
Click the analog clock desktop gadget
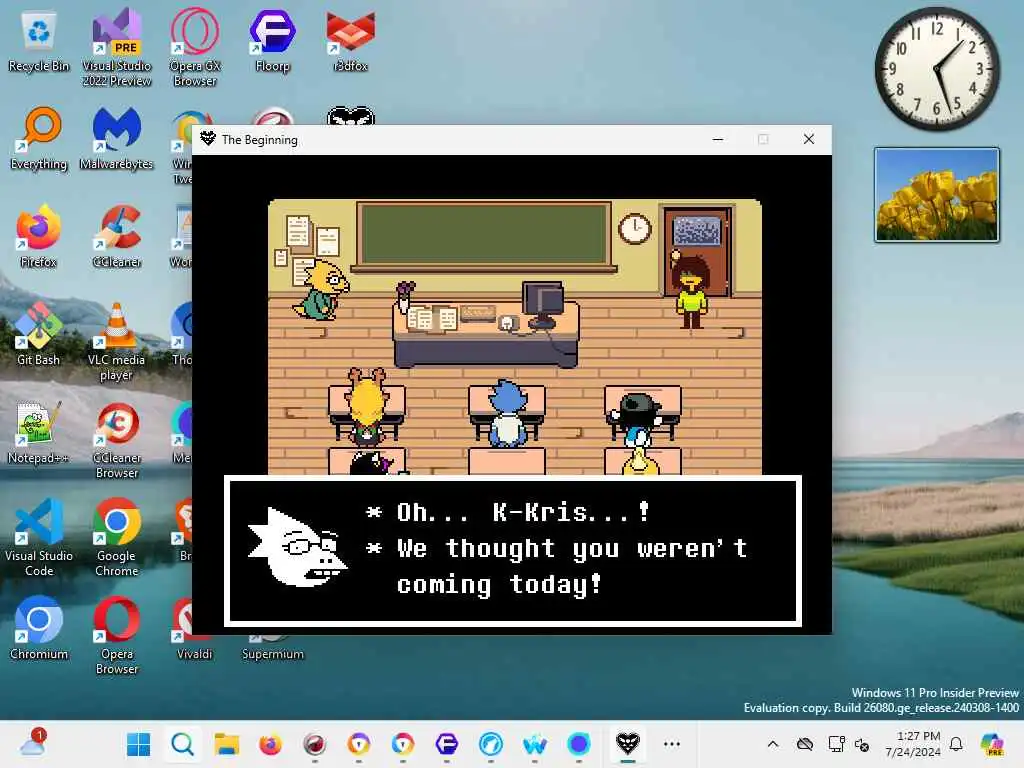coord(936,69)
